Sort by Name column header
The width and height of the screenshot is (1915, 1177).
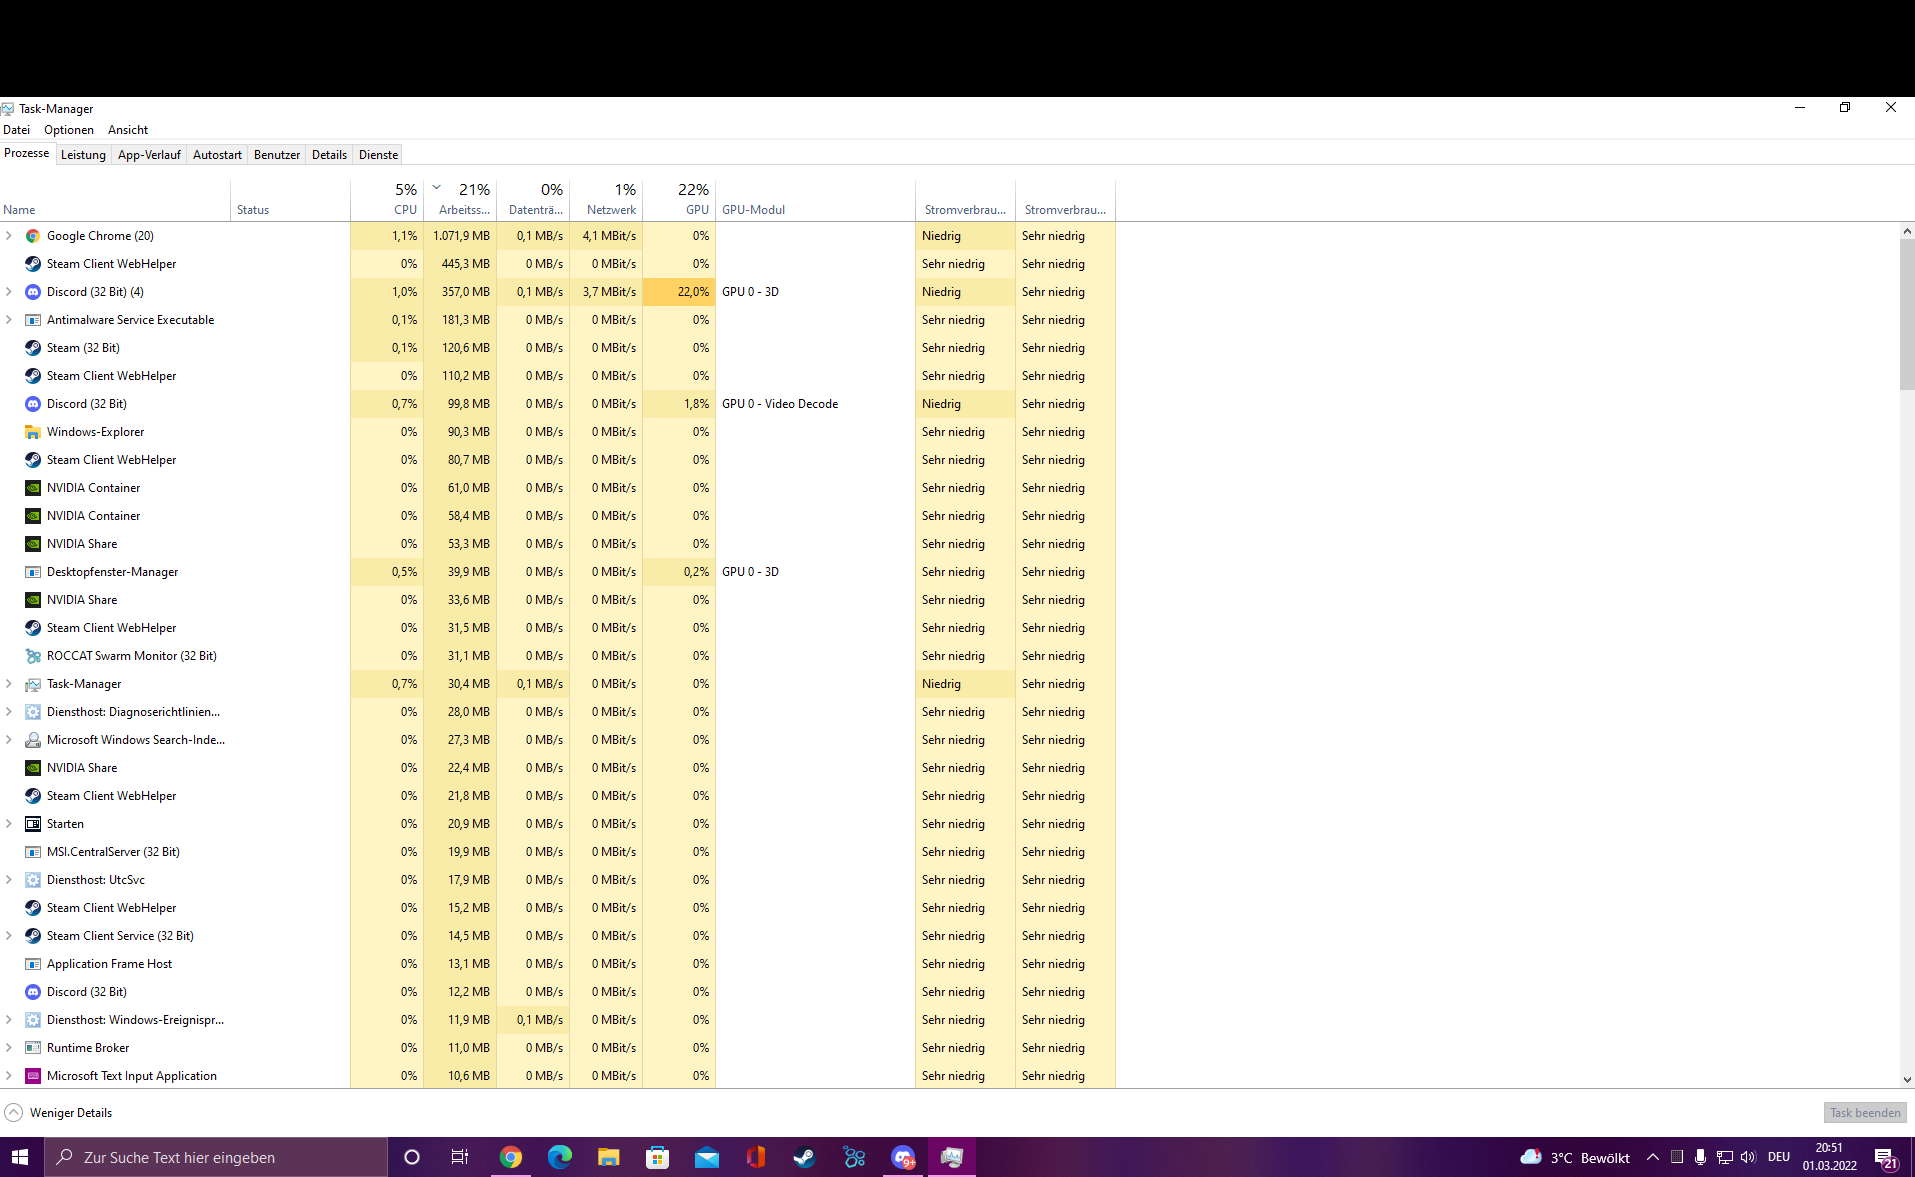[115, 200]
